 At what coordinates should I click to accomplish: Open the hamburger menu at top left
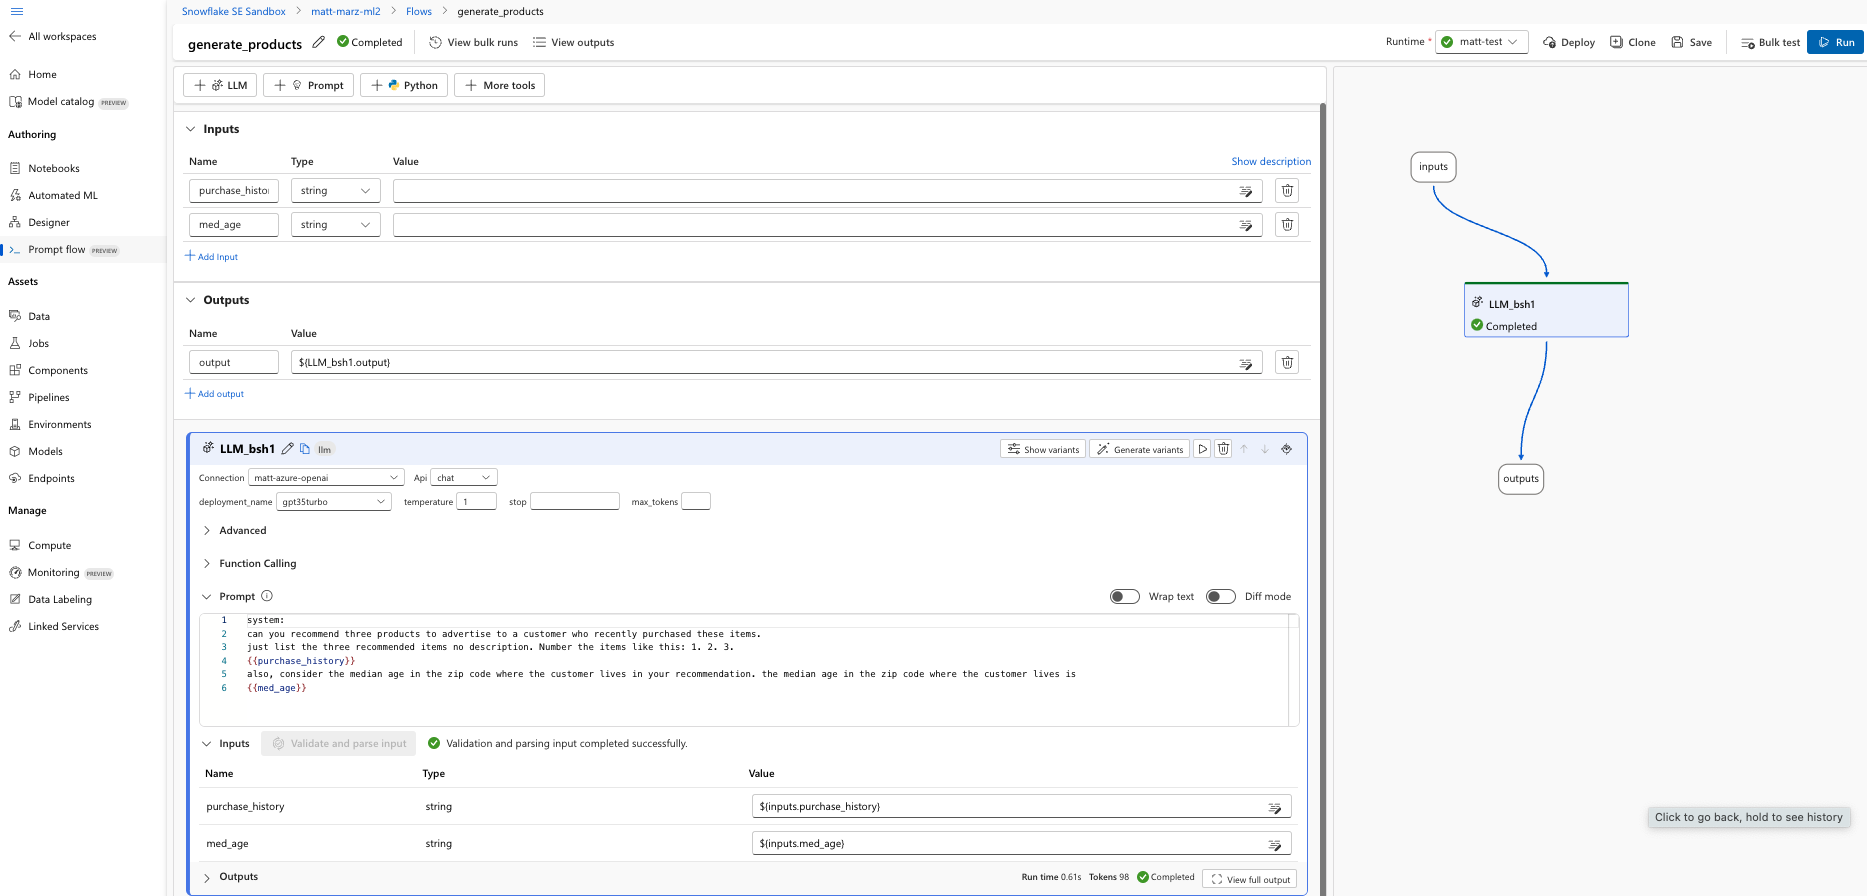pyautogui.click(x=16, y=11)
